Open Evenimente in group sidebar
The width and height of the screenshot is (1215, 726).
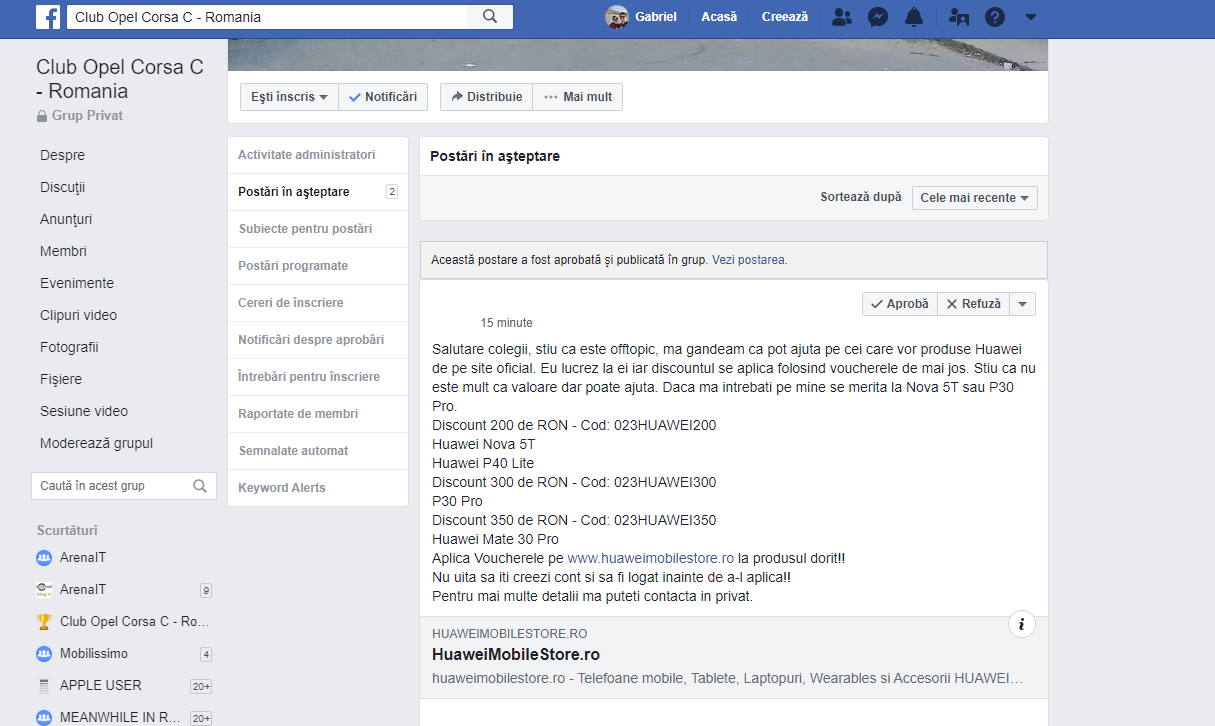(x=77, y=283)
